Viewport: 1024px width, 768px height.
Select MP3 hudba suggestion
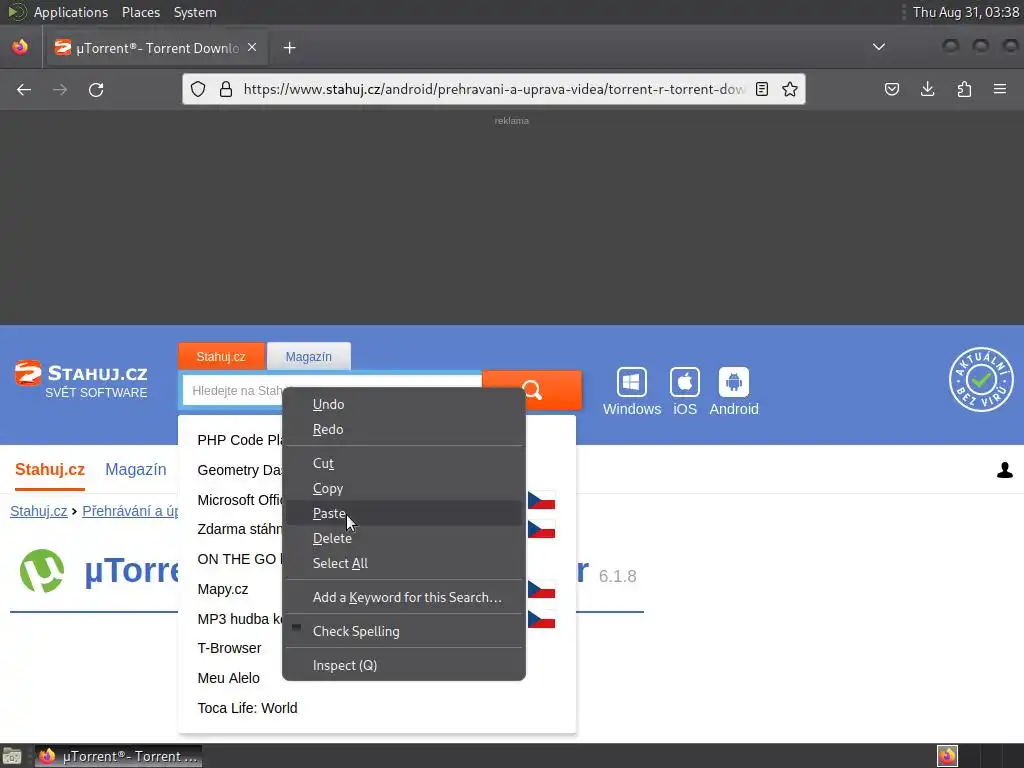tap(240, 619)
